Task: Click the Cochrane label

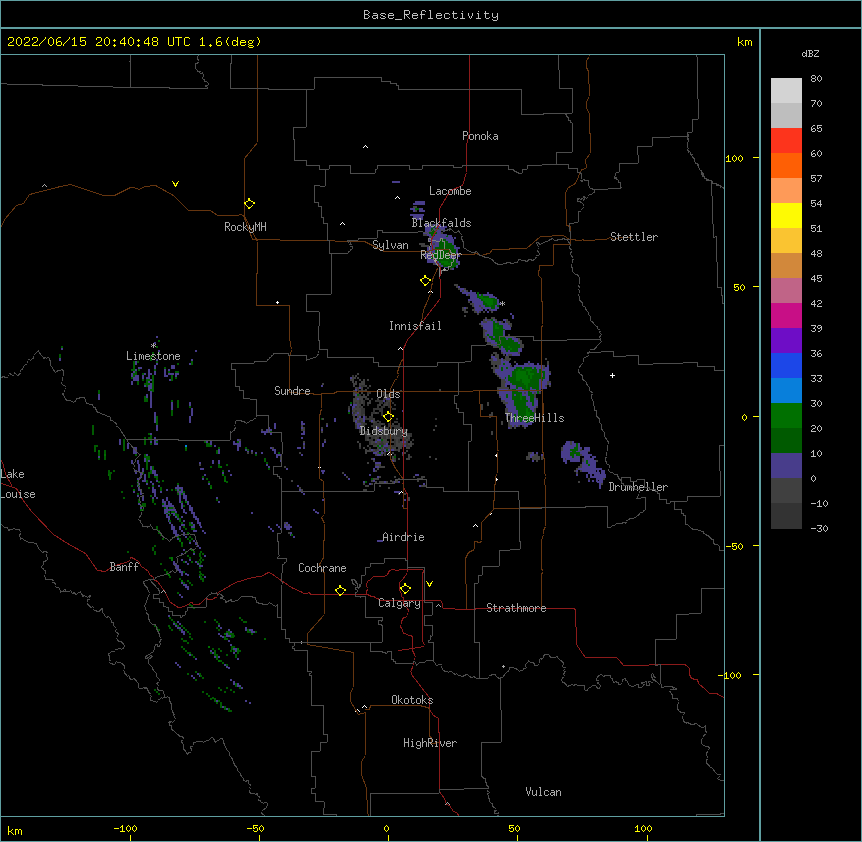Action: pyautogui.click(x=322, y=568)
